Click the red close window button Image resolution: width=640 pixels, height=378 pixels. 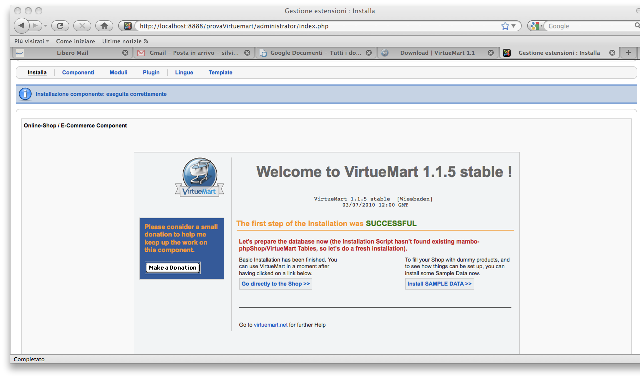pos(18,11)
